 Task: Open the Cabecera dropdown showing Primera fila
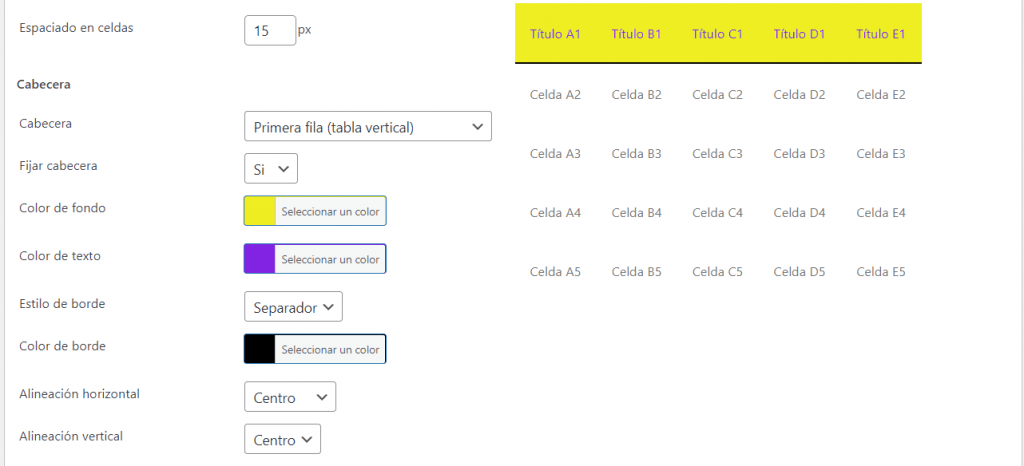point(367,127)
